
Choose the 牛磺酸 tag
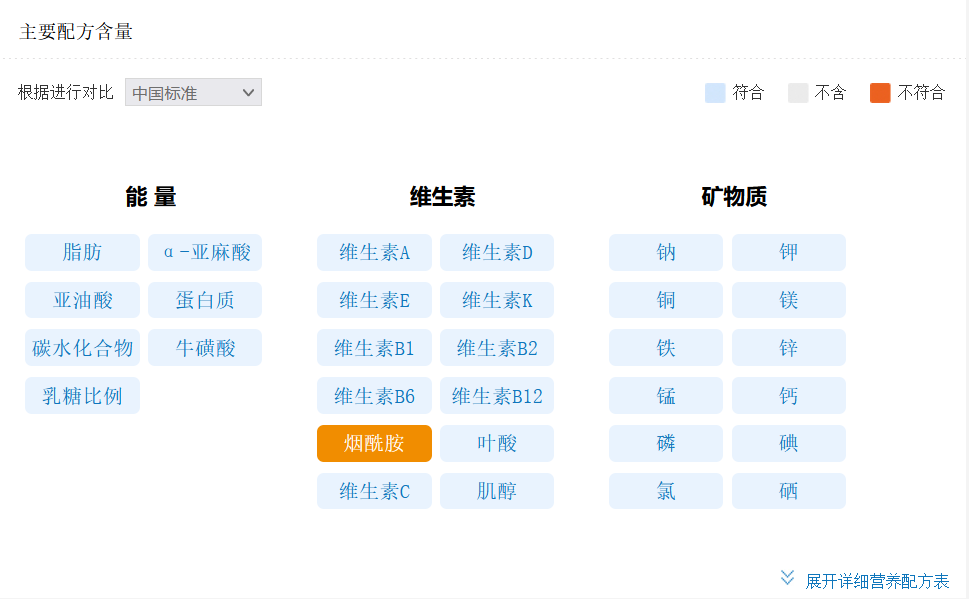(x=205, y=348)
